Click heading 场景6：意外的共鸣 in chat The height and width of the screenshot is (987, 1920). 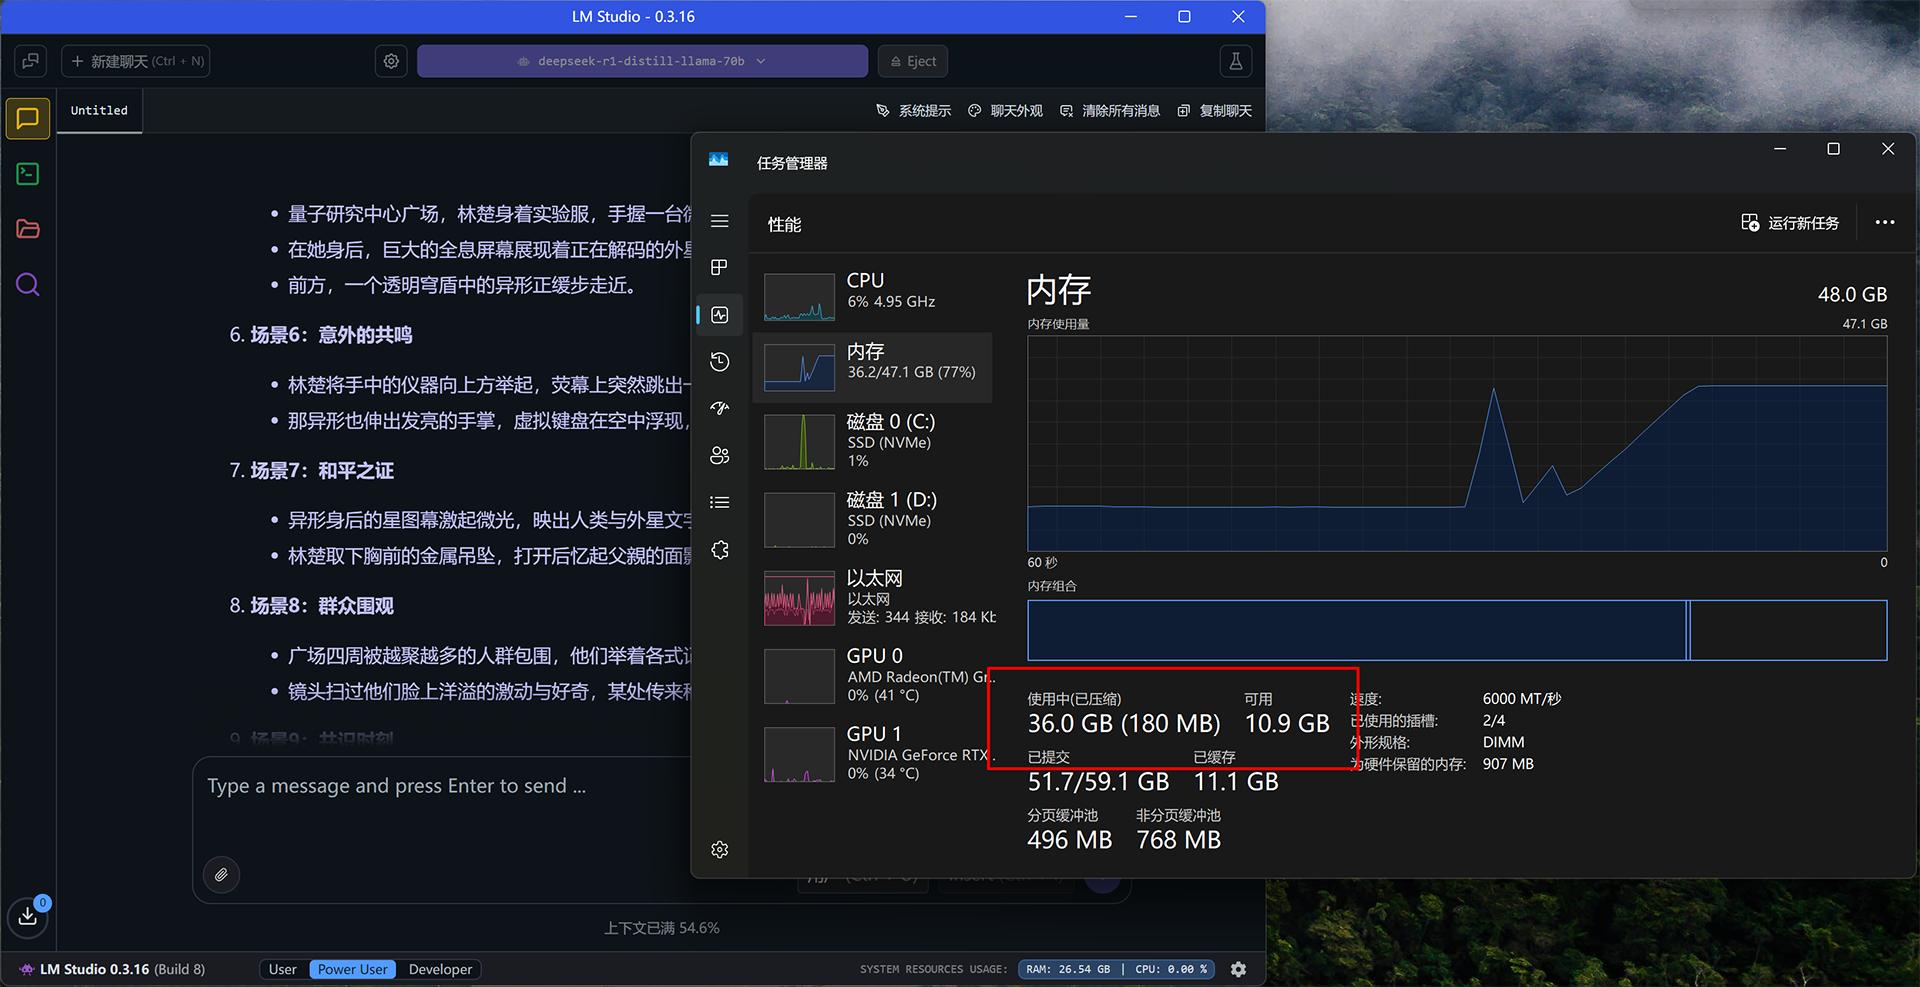click(330, 335)
